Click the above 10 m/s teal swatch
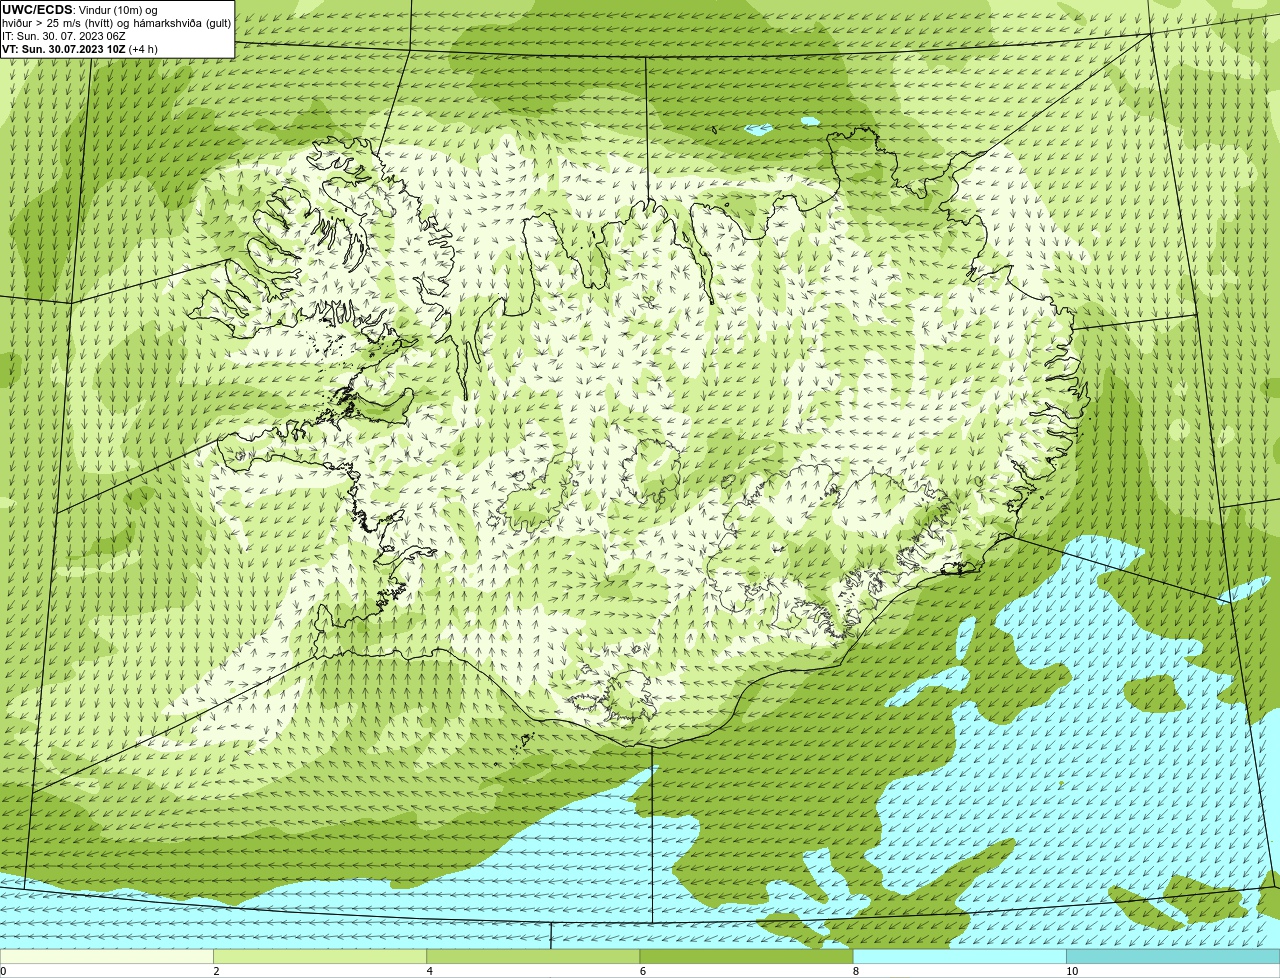1280x978 pixels. tap(1173, 957)
